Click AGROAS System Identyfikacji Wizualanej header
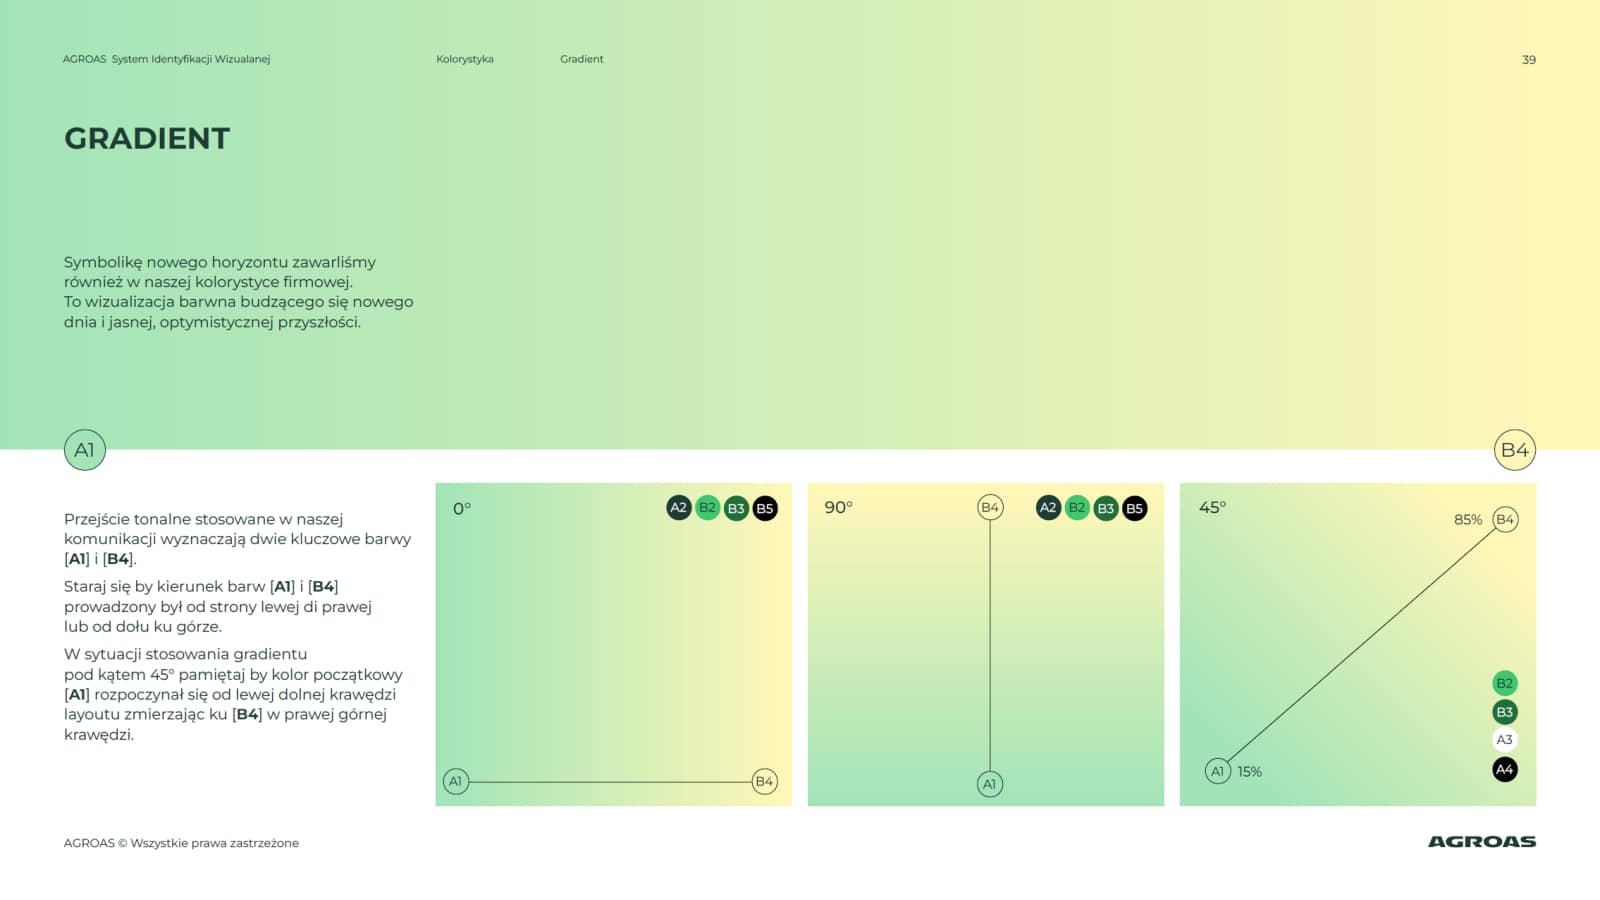Screen dimensions: 1600x900 pos(166,59)
